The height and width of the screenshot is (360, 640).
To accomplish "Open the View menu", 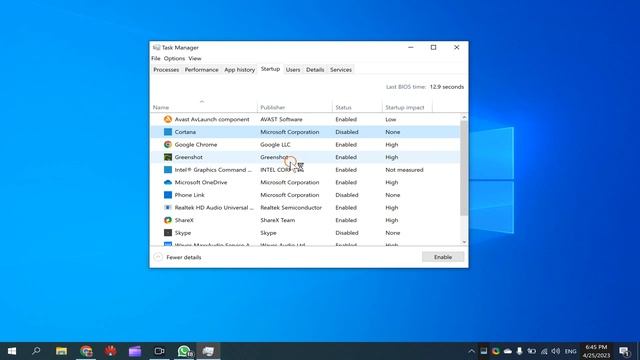I will (195, 58).
